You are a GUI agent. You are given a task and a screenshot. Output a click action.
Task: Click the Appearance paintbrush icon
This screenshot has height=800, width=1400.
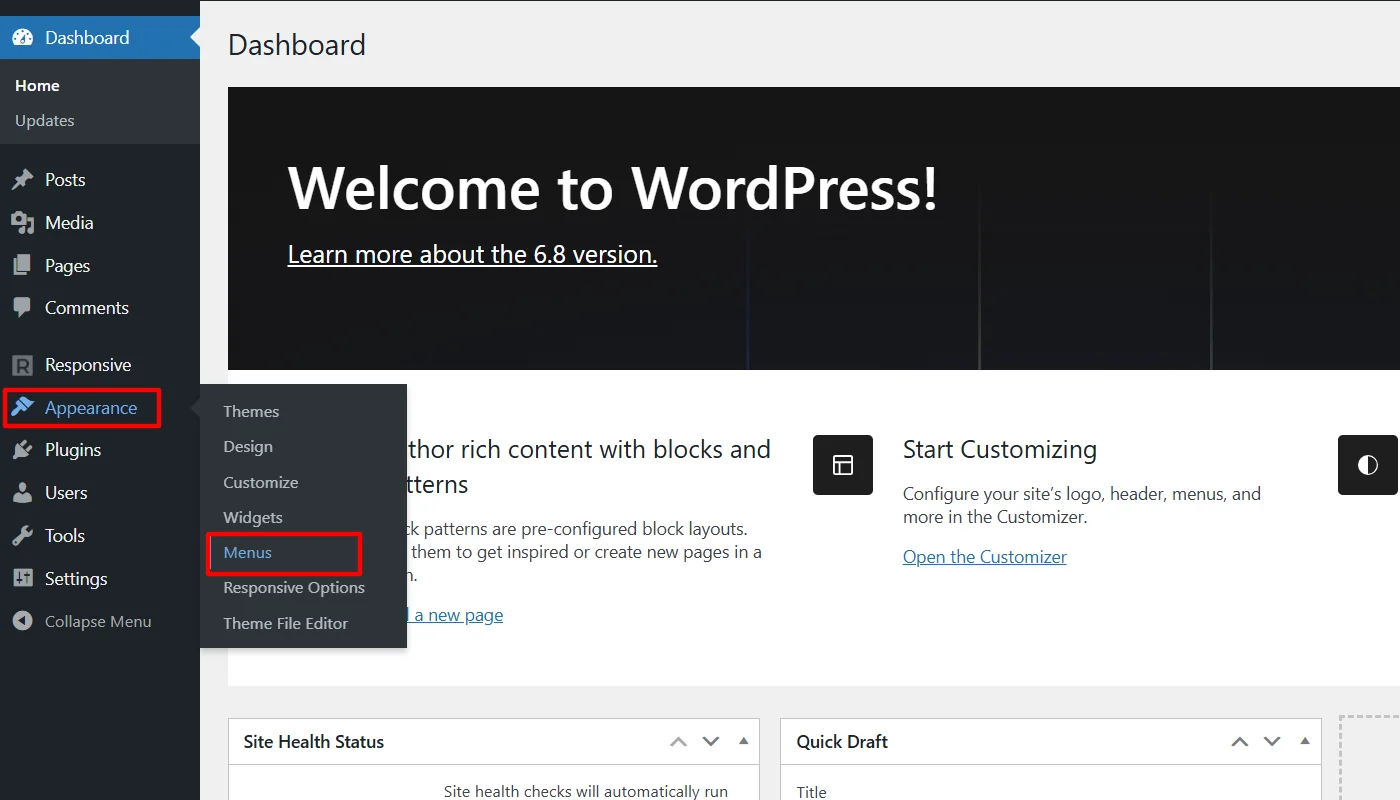tap(22, 408)
